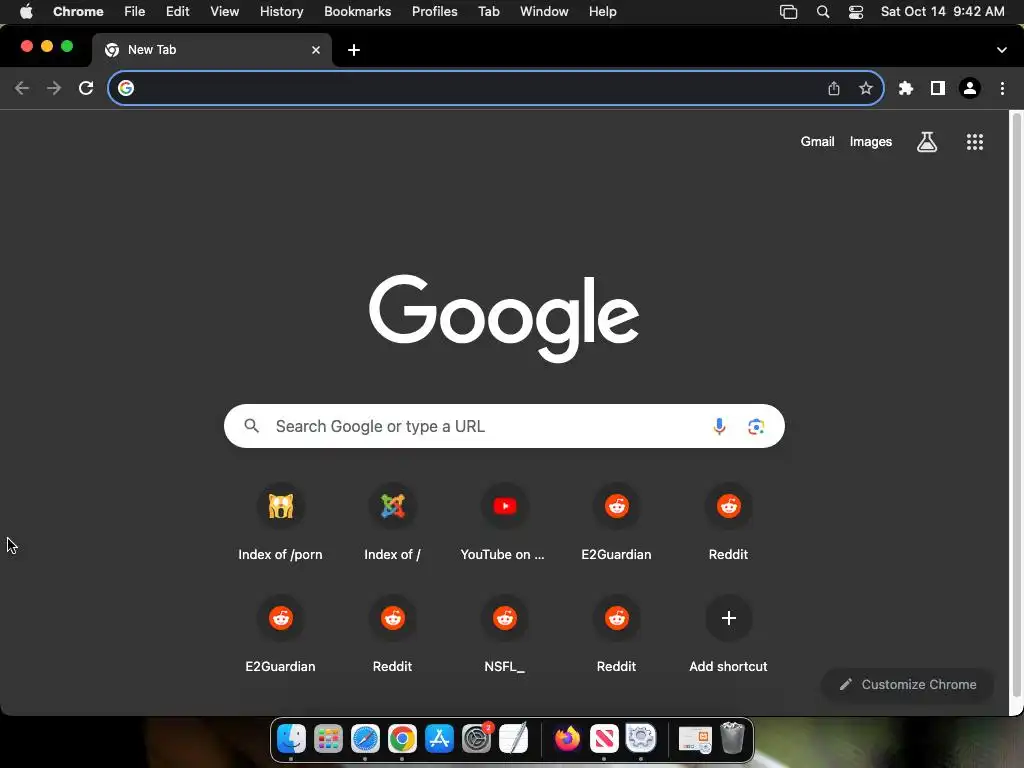The image size is (1024, 768).
Task: Open the Reddit shortcut directly above Add shortcut
Action: 729,523
